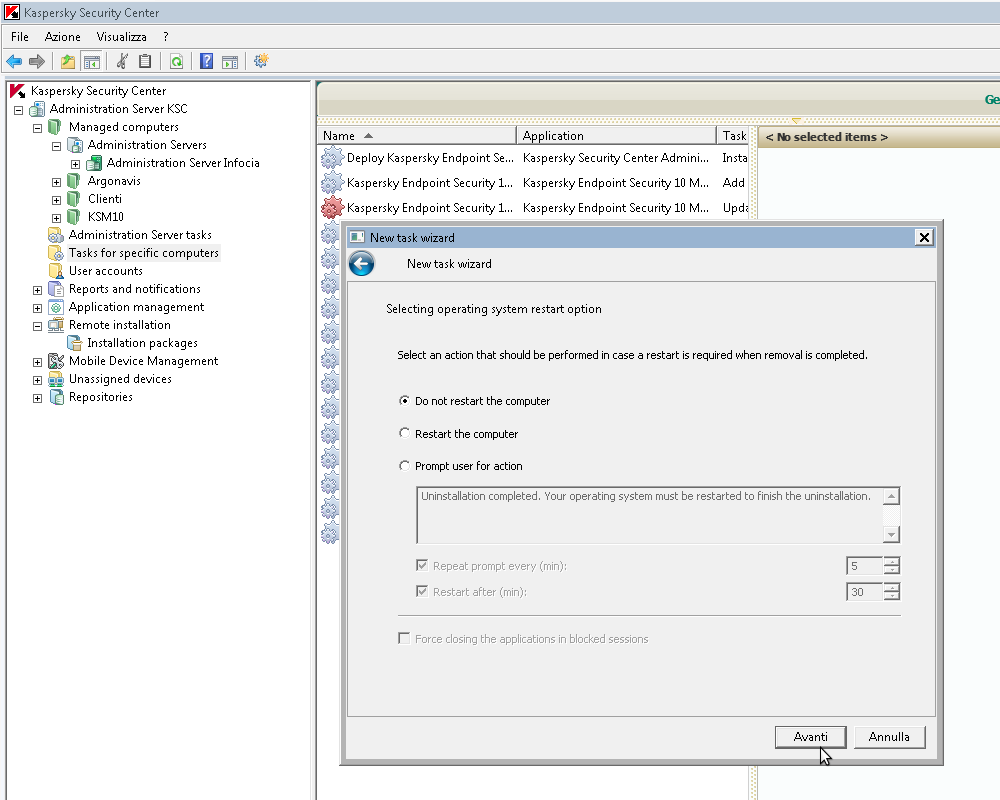
Task: Open the Azione menu
Action: click(x=62, y=37)
